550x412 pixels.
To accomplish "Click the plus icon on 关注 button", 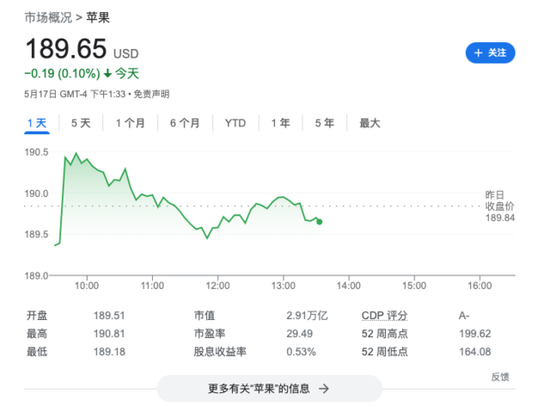I will [478, 53].
